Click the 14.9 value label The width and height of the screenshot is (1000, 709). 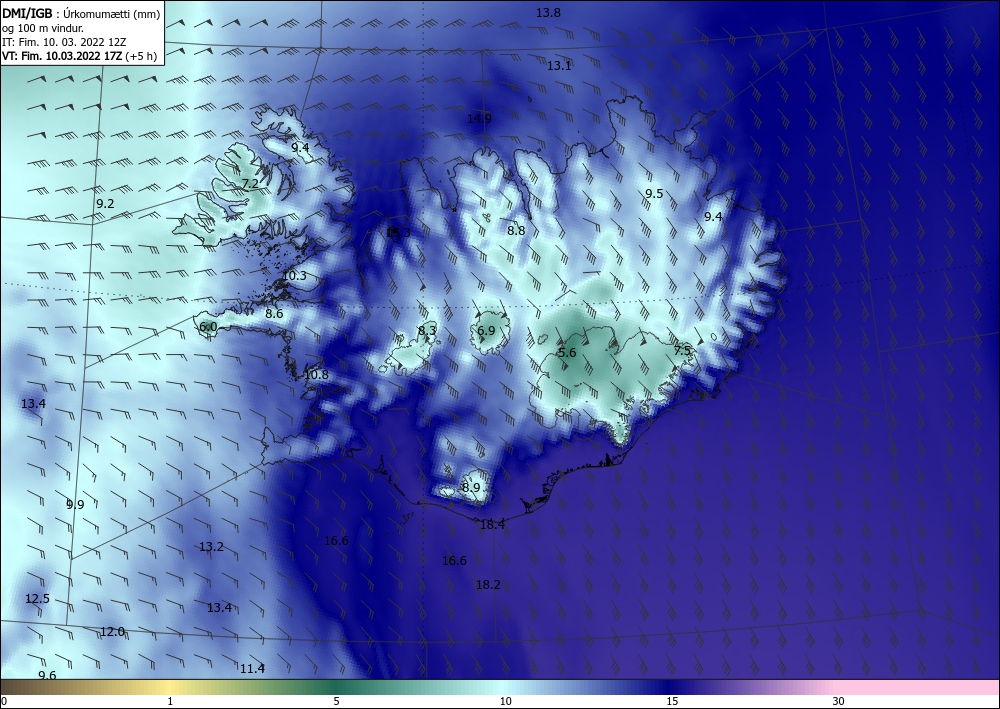[479, 118]
